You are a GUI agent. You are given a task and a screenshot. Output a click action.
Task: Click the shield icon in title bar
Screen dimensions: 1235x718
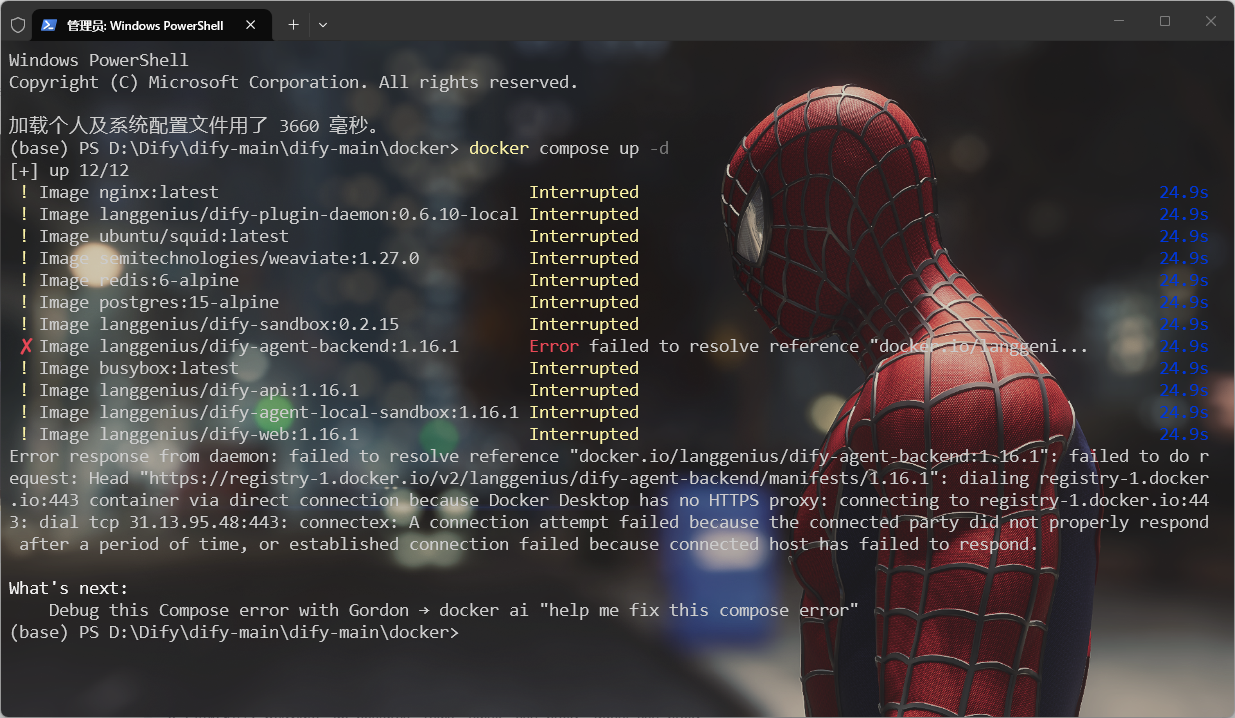18,25
